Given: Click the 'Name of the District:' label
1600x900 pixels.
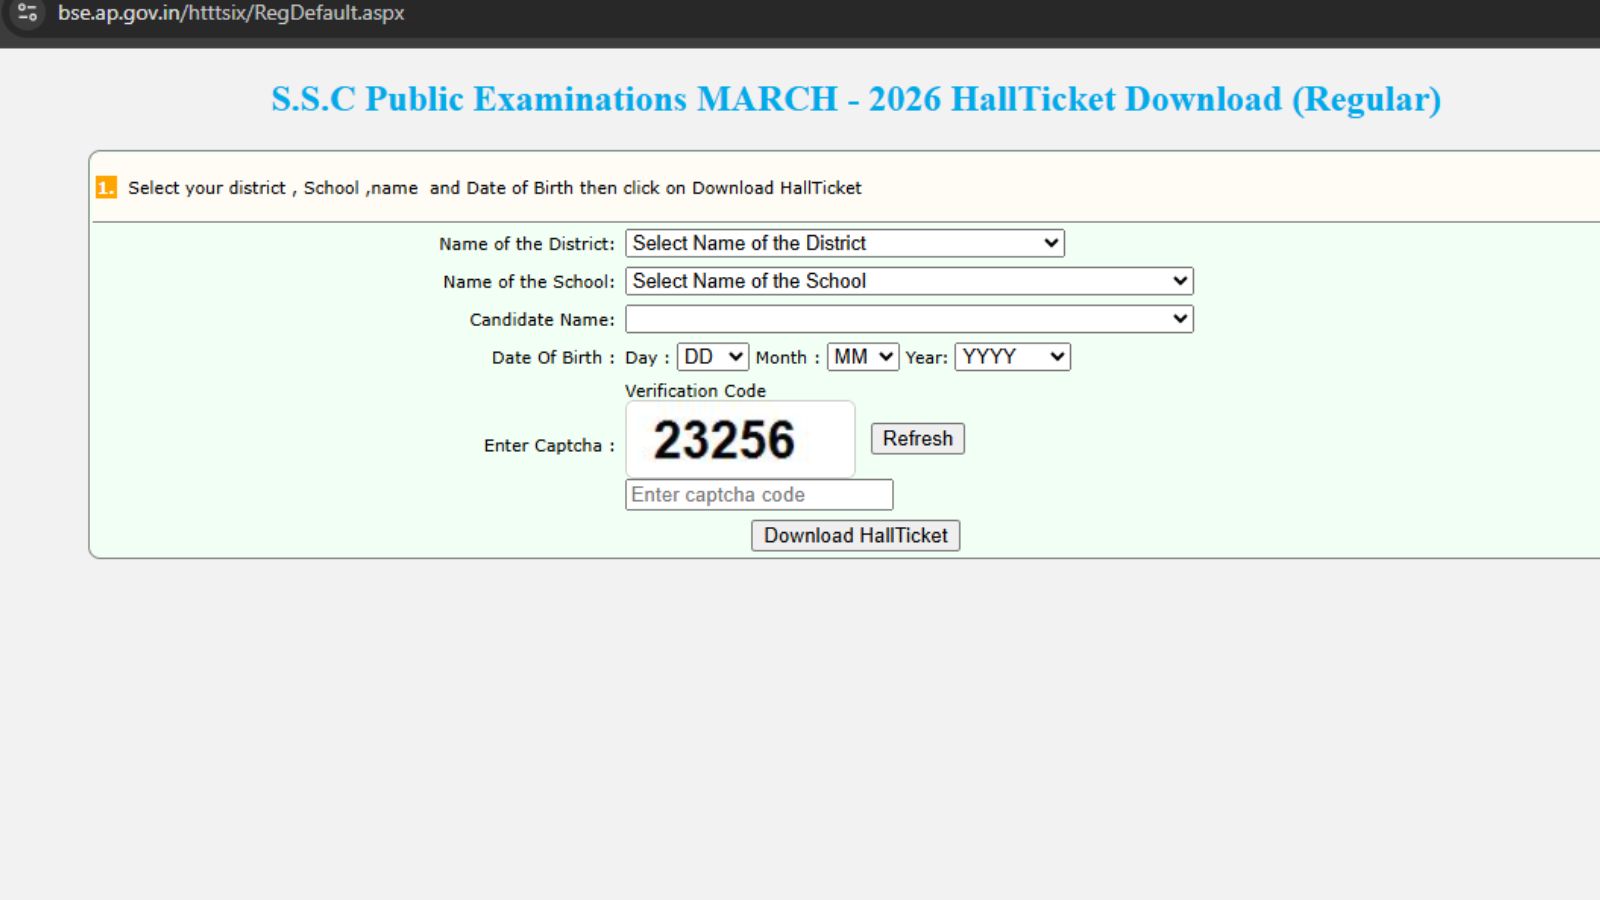Looking at the screenshot, I should [526, 244].
